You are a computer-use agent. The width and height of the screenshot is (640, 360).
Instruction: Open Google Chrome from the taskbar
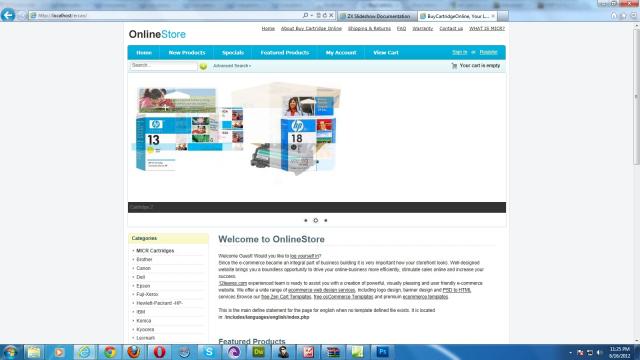click(109, 352)
